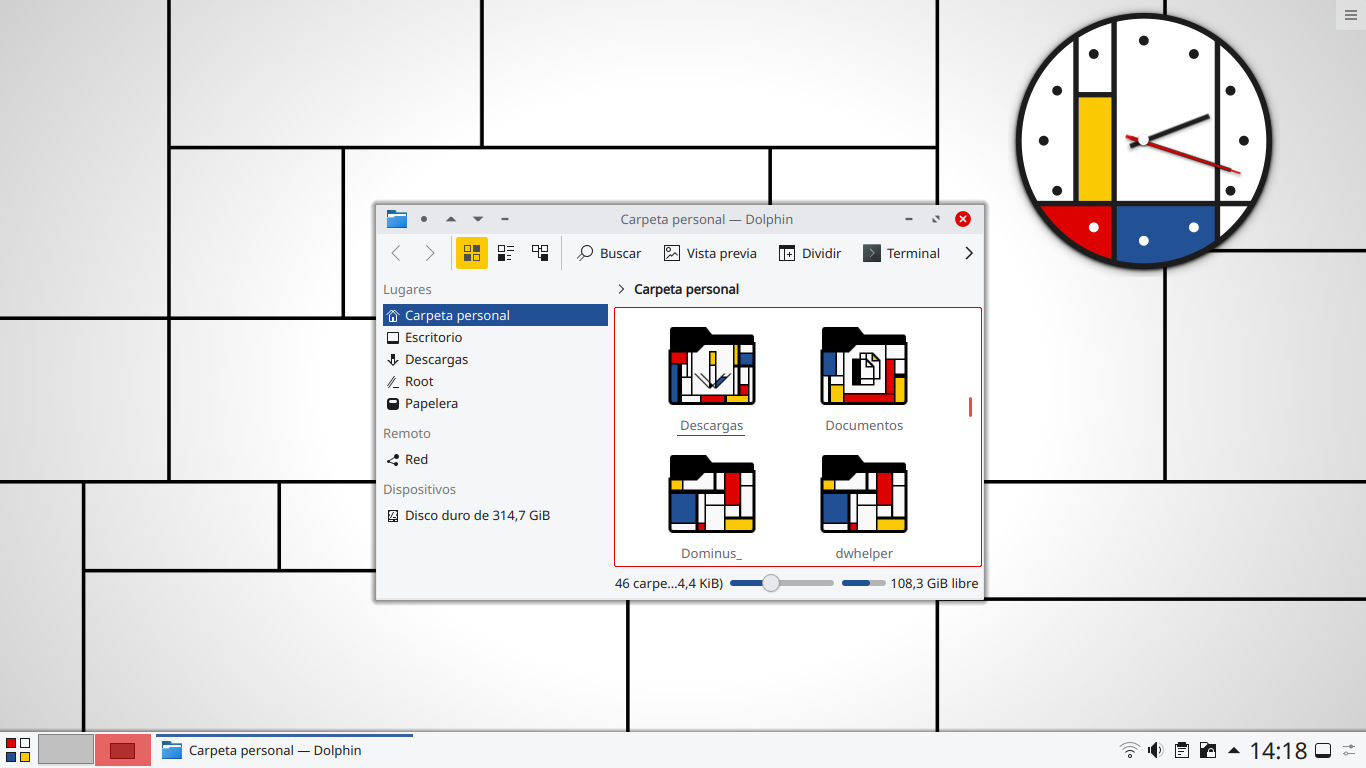Viewport: 1366px width, 768px height.
Task: Click the keep-below down arrow in titlebar
Action: [478, 219]
